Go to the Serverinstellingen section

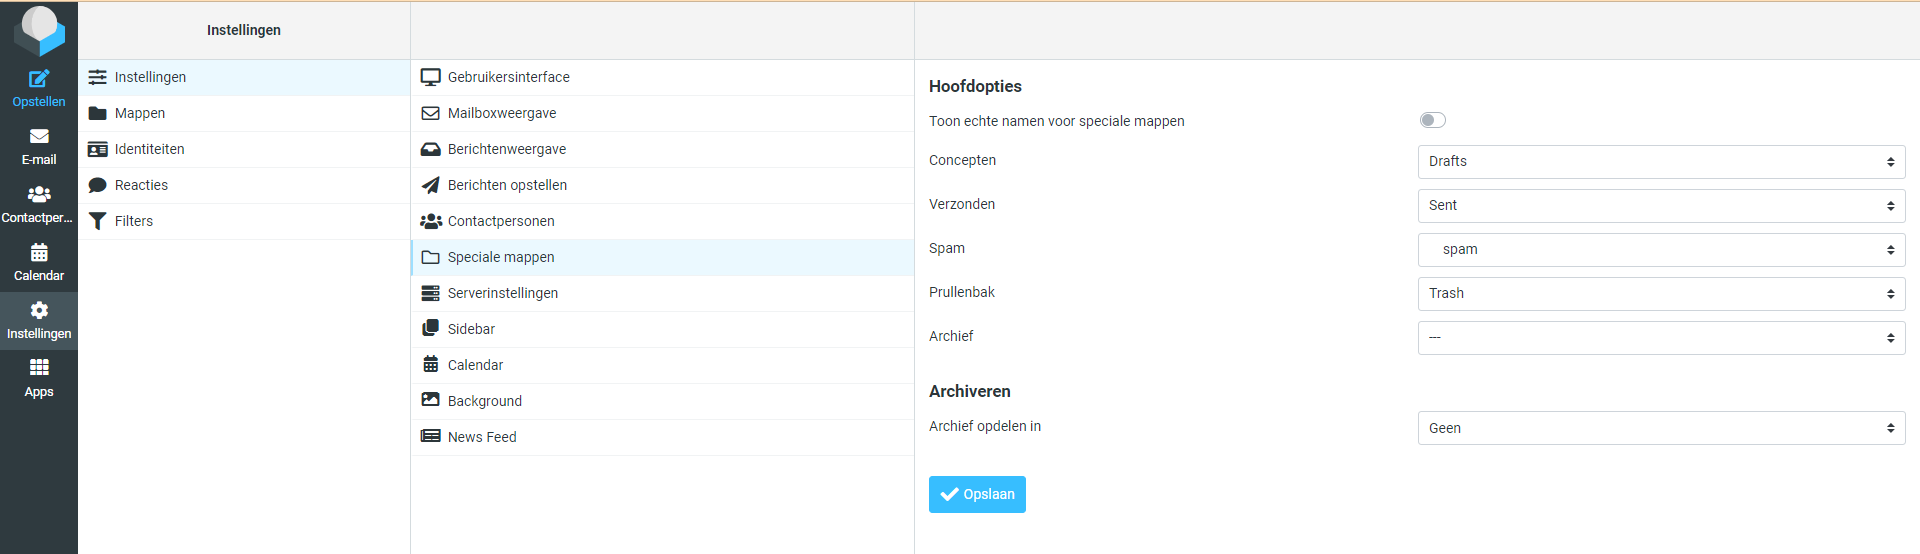coord(503,293)
